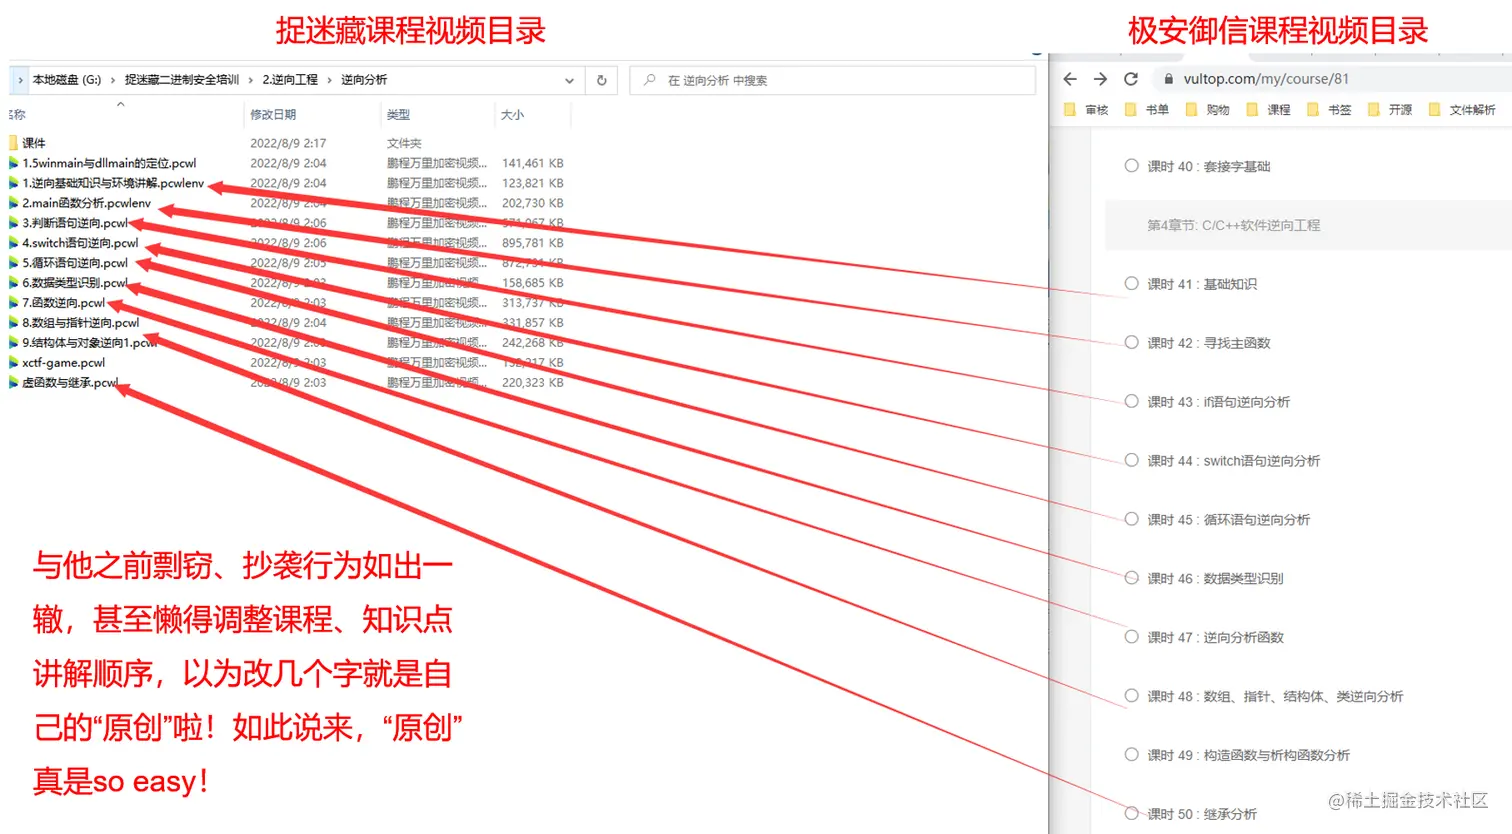The width and height of the screenshot is (1512, 834).
Task: Click the 在 逆向分析 中搜索 search box
Action: coord(832,80)
